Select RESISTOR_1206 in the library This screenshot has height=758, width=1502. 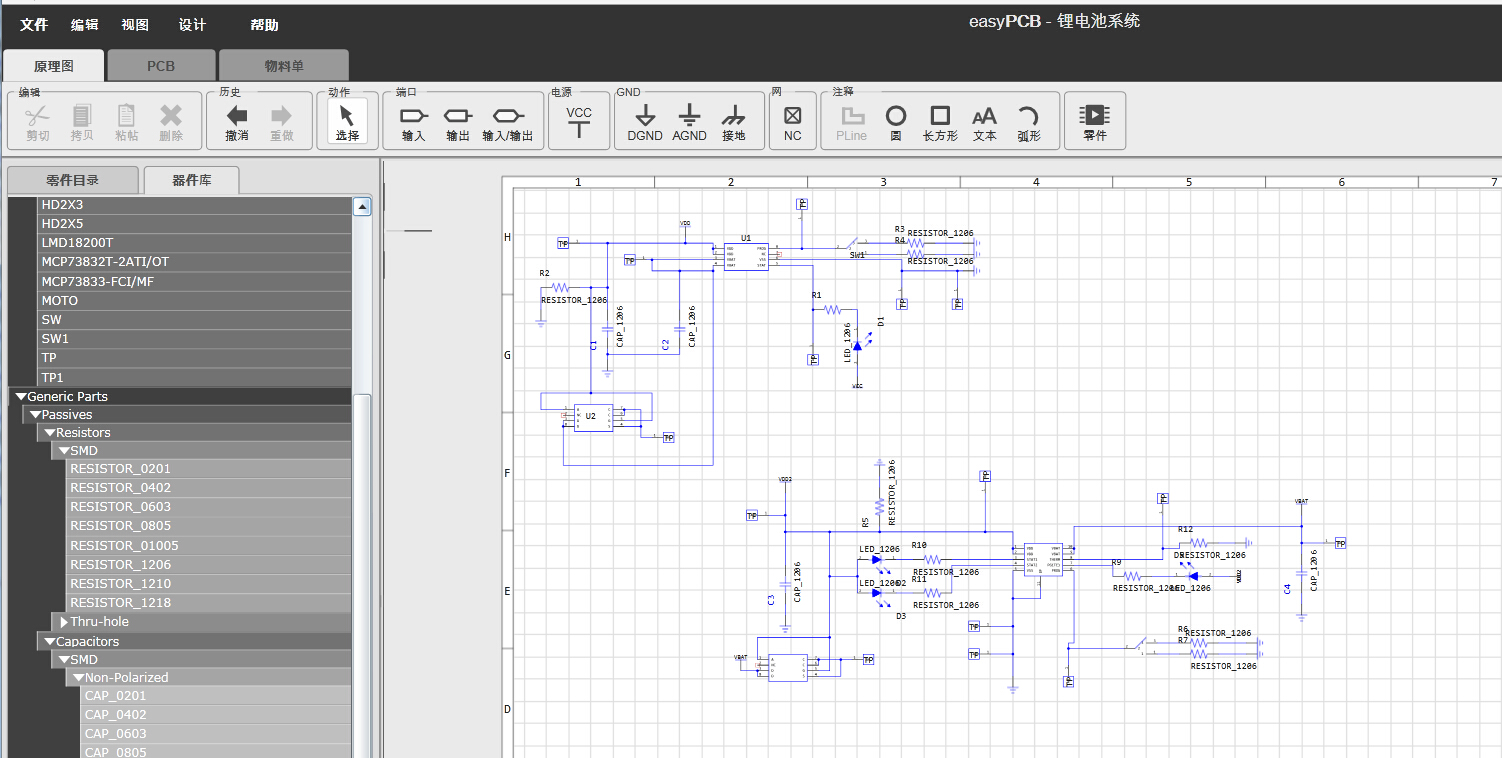(x=209, y=565)
